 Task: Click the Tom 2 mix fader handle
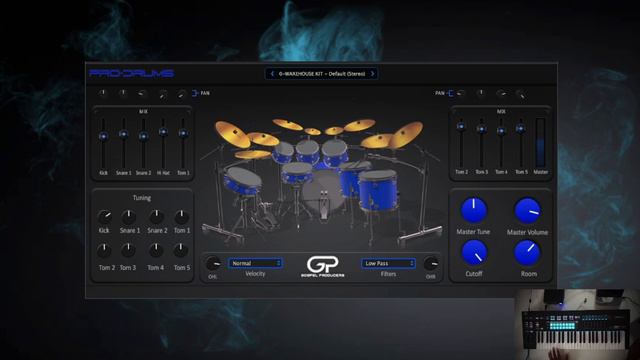pos(461,127)
